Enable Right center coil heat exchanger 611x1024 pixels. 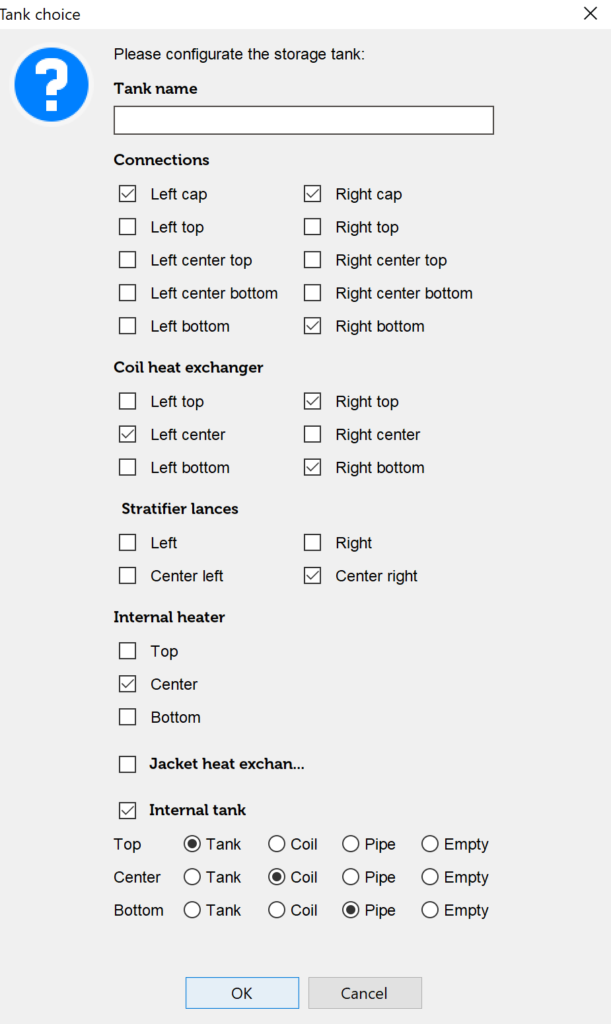tap(313, 435)
